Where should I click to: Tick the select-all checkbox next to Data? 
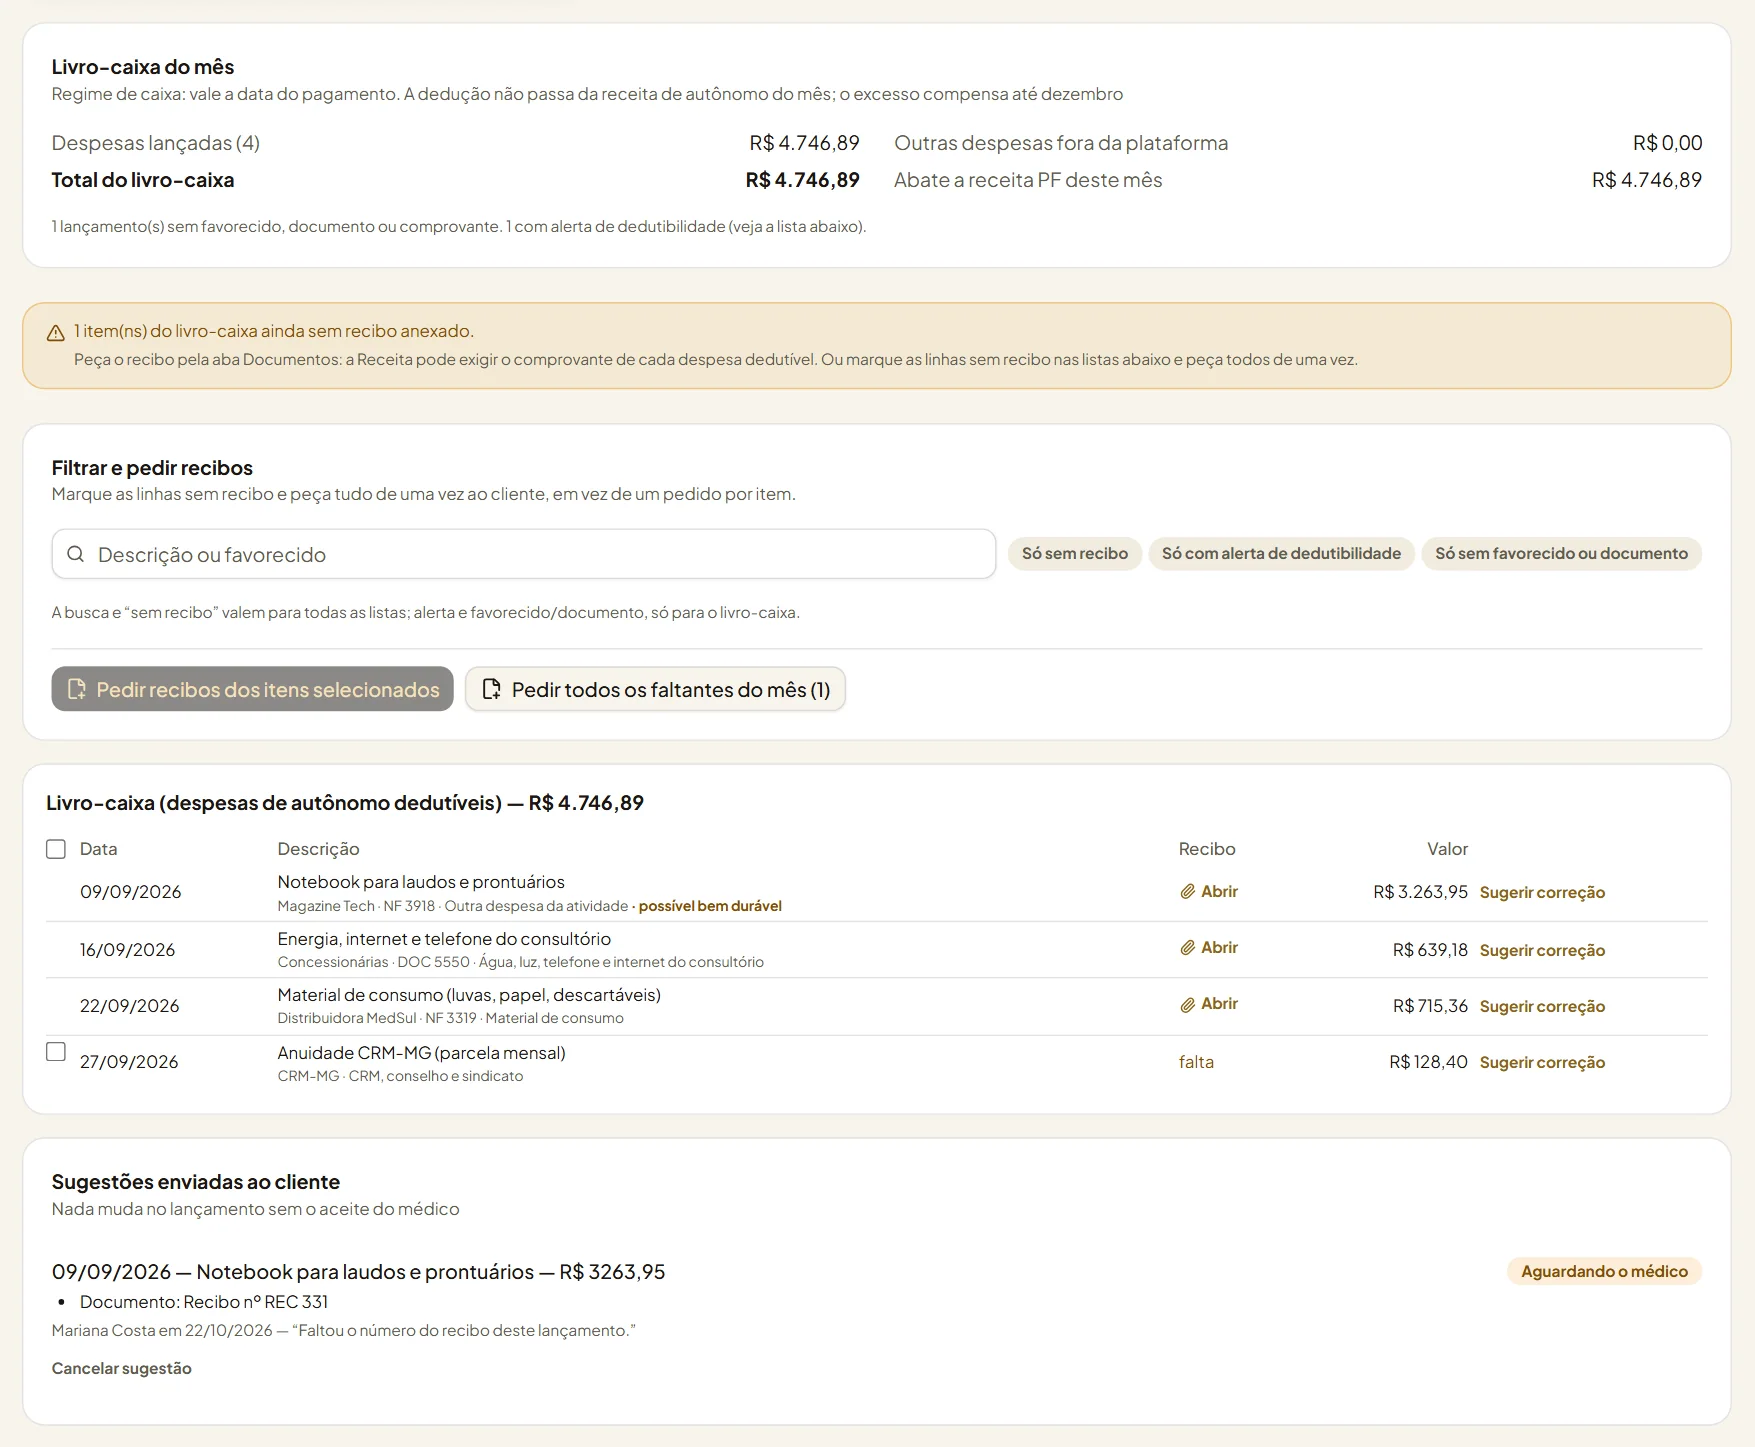pos(56,849)
